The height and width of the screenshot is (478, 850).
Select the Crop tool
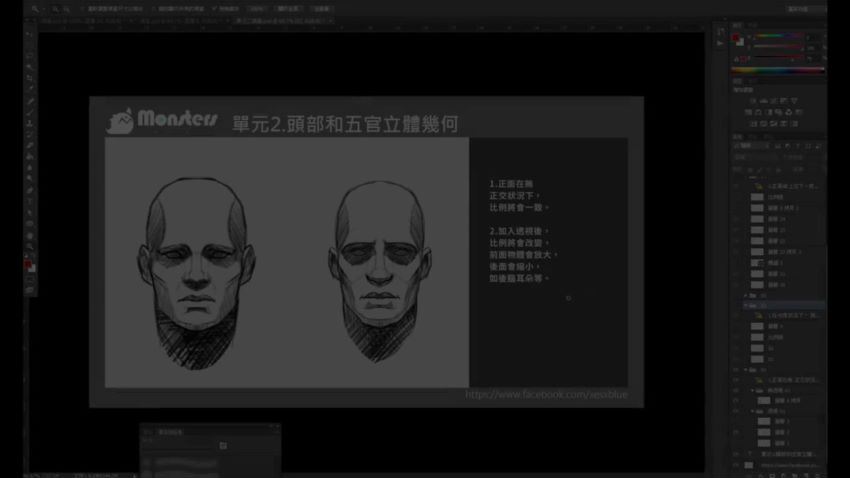tap(30, 78)
